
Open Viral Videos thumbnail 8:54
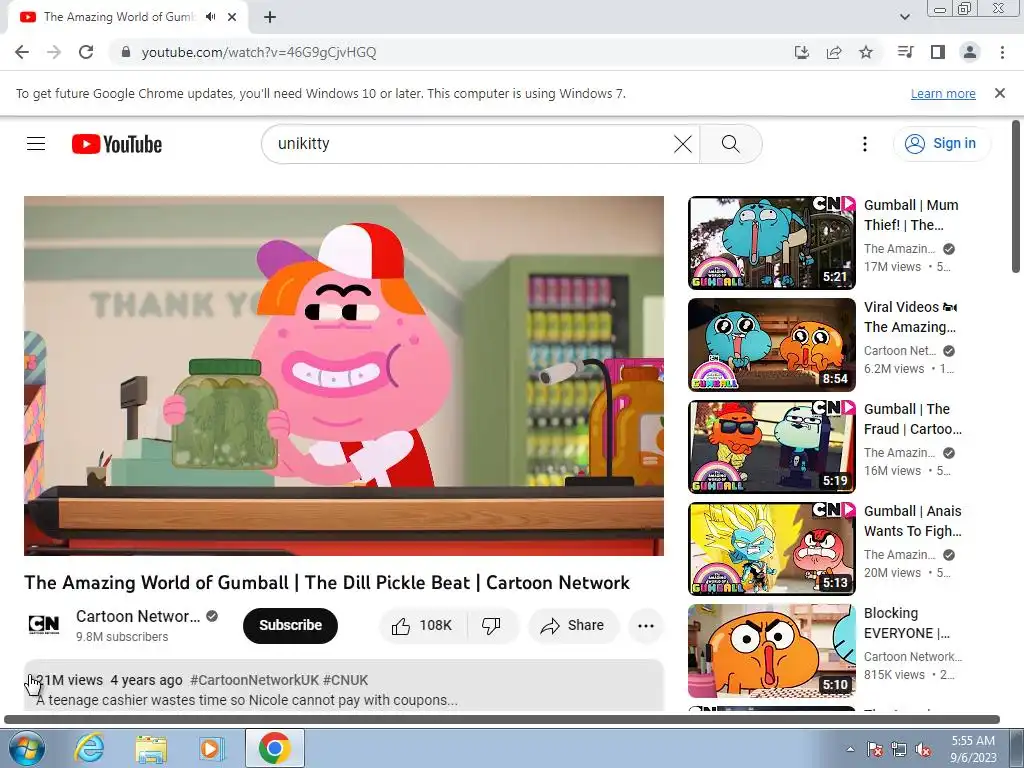point(771,344)
